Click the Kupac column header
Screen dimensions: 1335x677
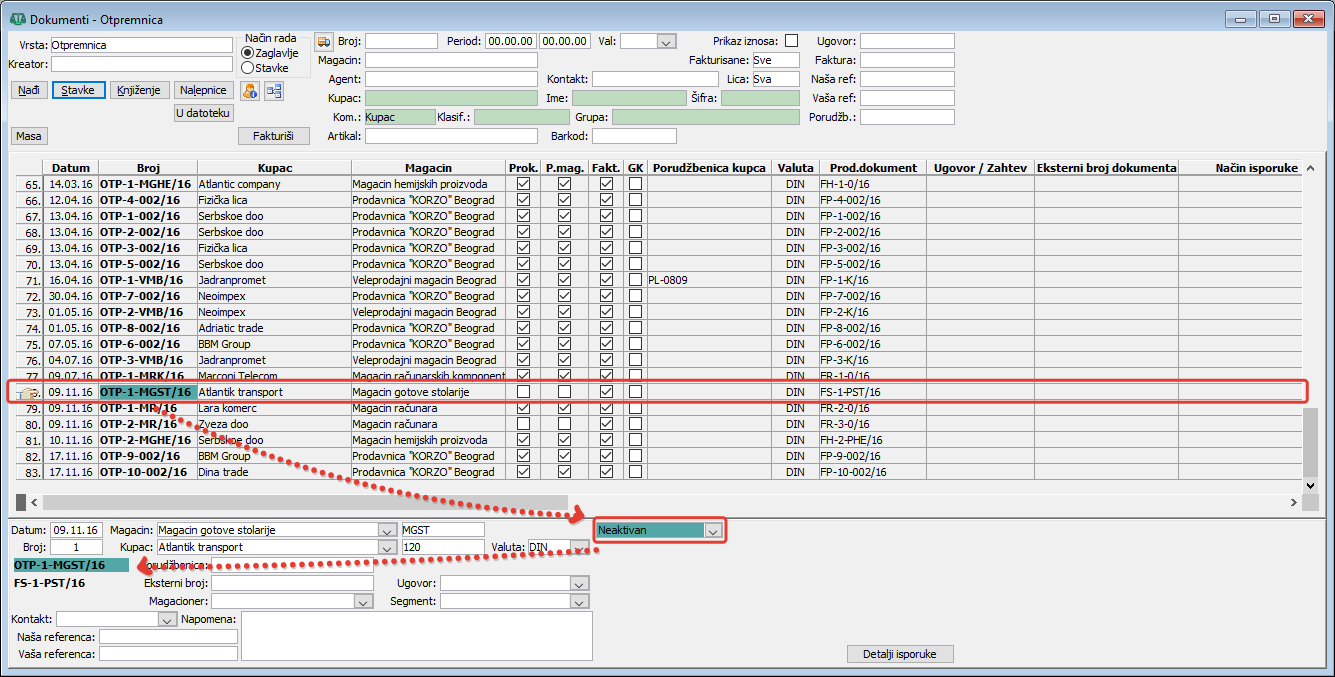[x=274, y=168]
